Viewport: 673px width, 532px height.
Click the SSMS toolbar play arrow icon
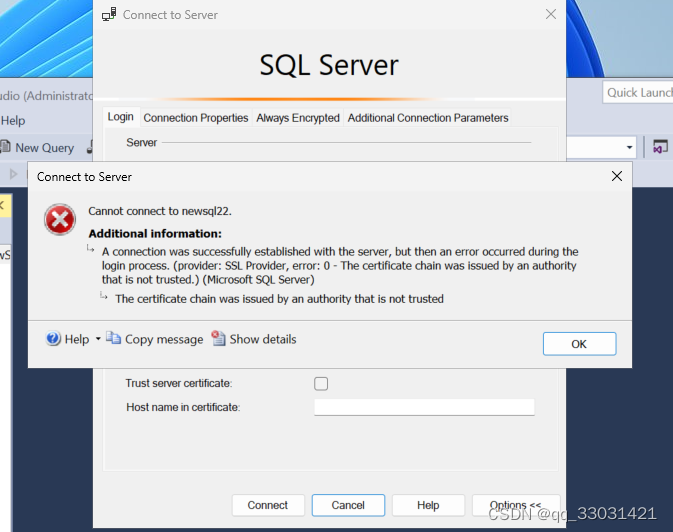tap(13, 174)
